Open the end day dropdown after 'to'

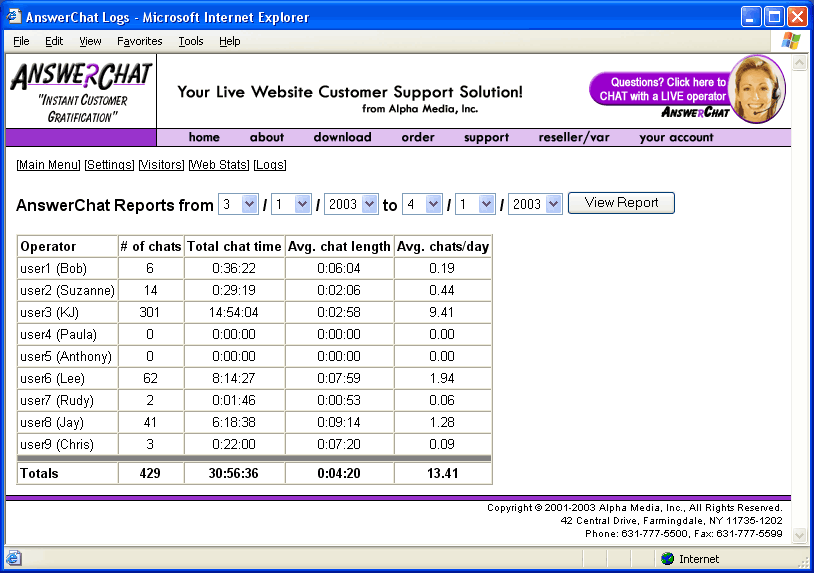(x=475, y=204)
